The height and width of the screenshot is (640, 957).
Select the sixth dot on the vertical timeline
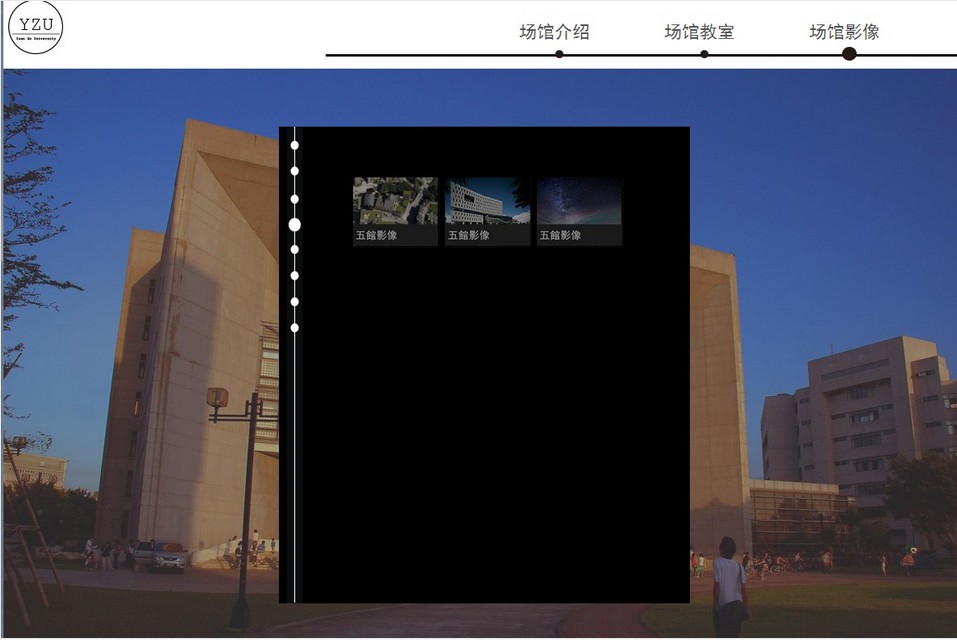coord(295,275)
